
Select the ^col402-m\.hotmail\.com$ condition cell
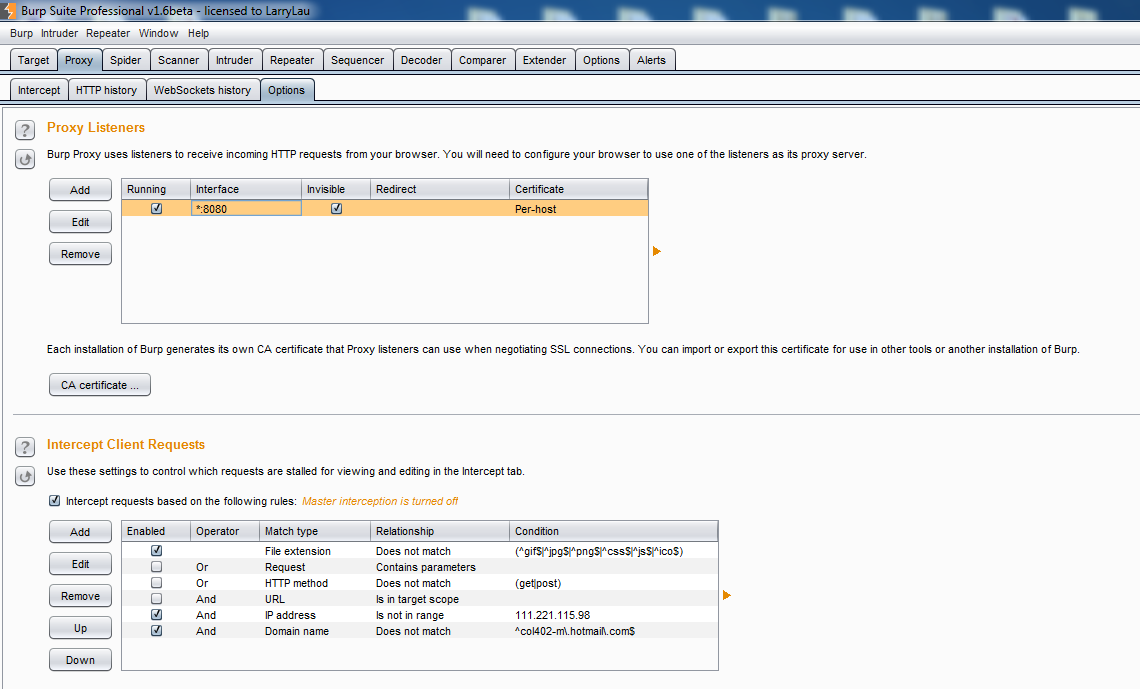point(614,631)
